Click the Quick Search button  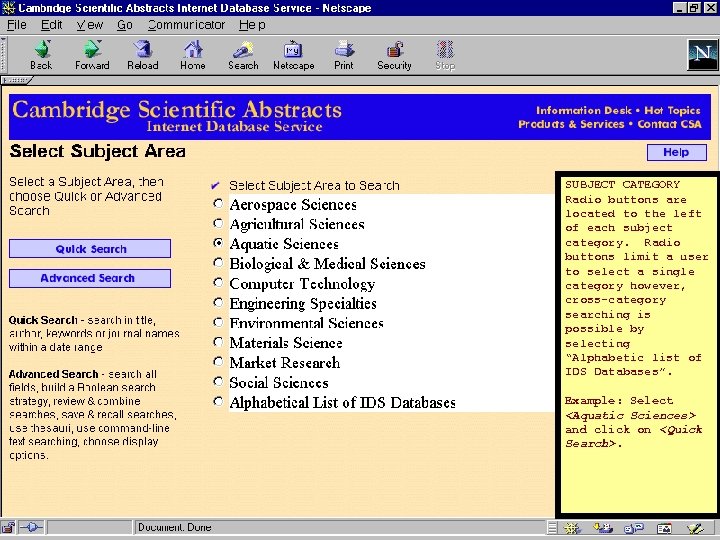[90, 249]
